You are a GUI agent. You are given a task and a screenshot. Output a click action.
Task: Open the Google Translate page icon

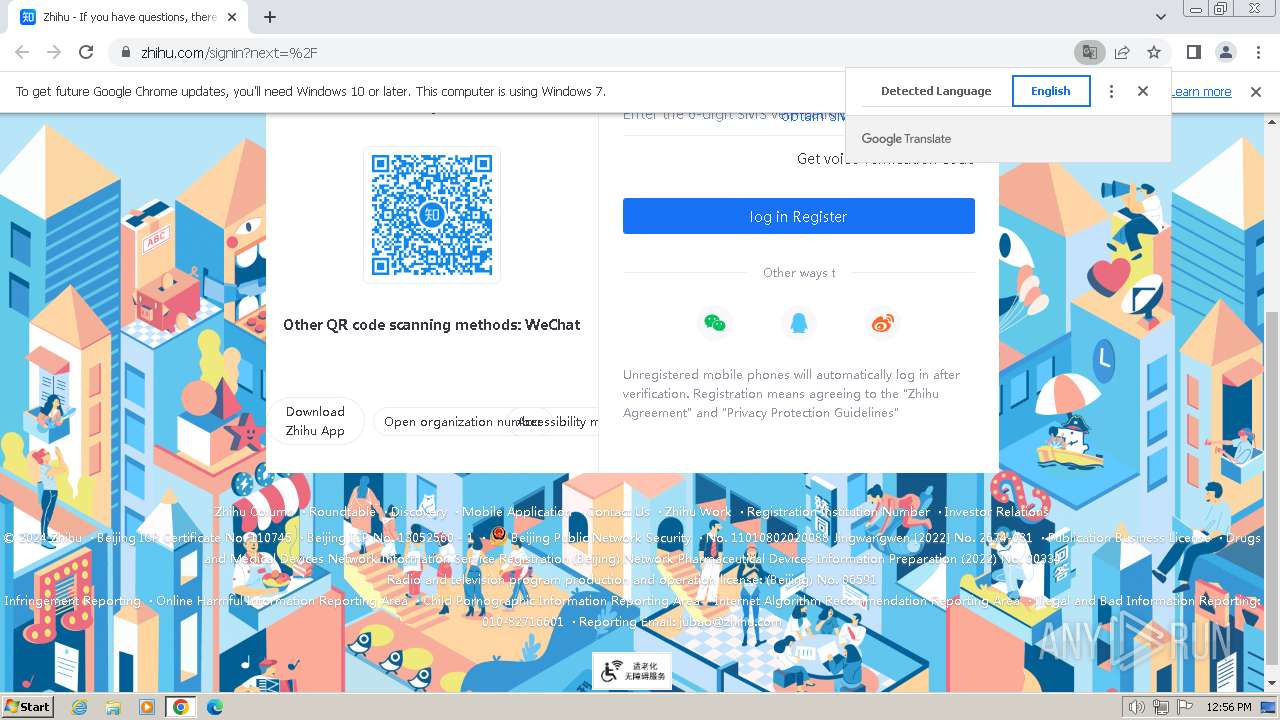(1089, 52)
